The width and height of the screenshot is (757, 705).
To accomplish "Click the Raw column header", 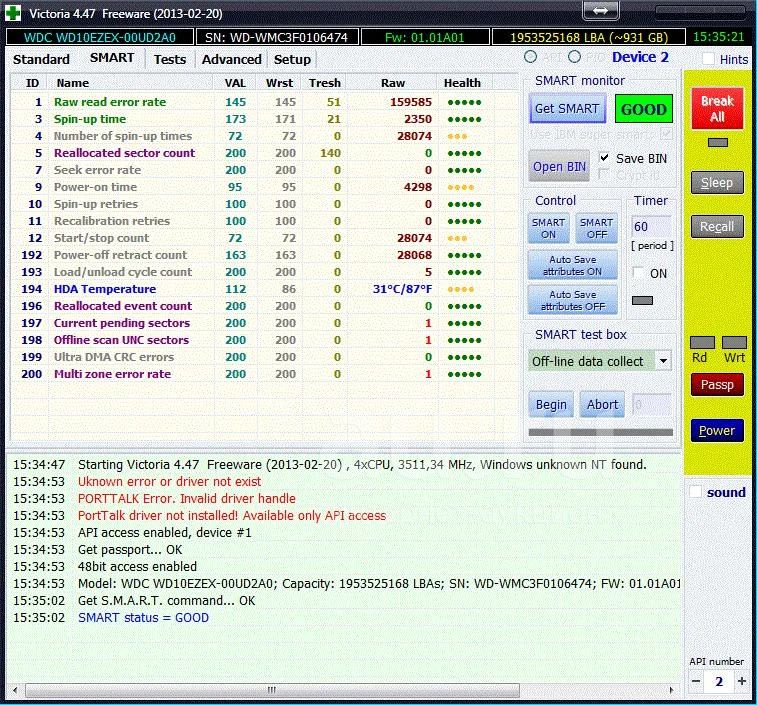I will pyautogui.click(x=393, y=83).
